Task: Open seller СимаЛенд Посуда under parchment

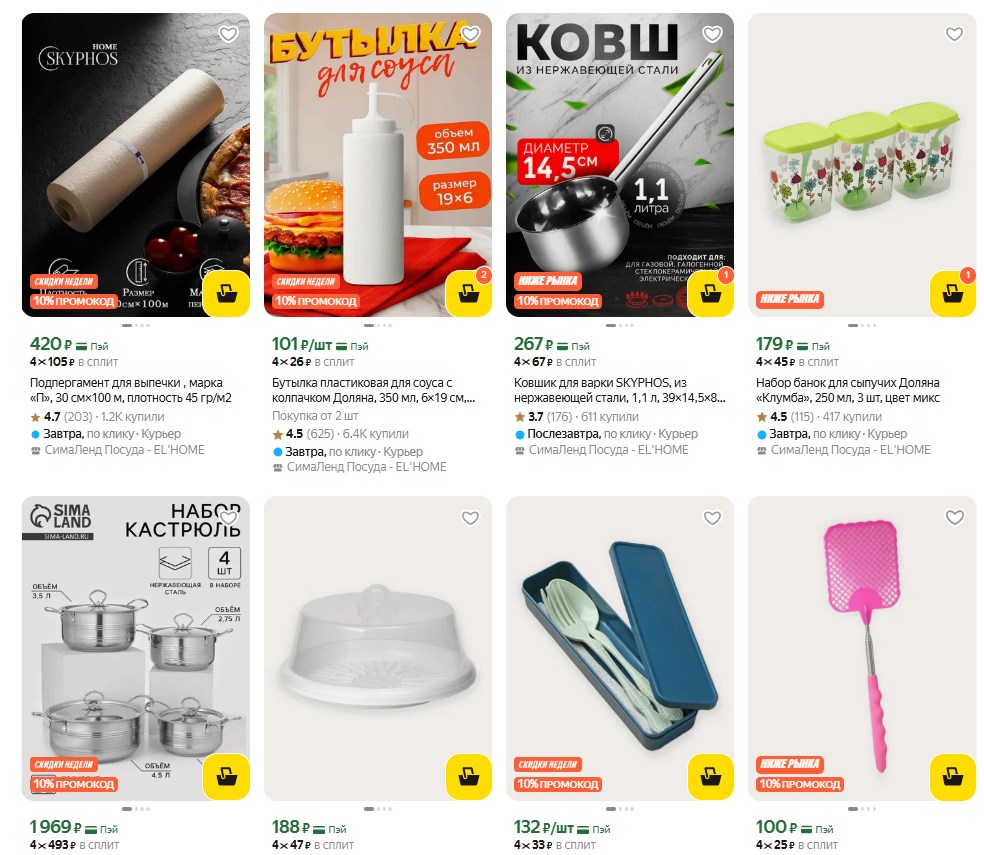Action: click(x=124, y=450)
